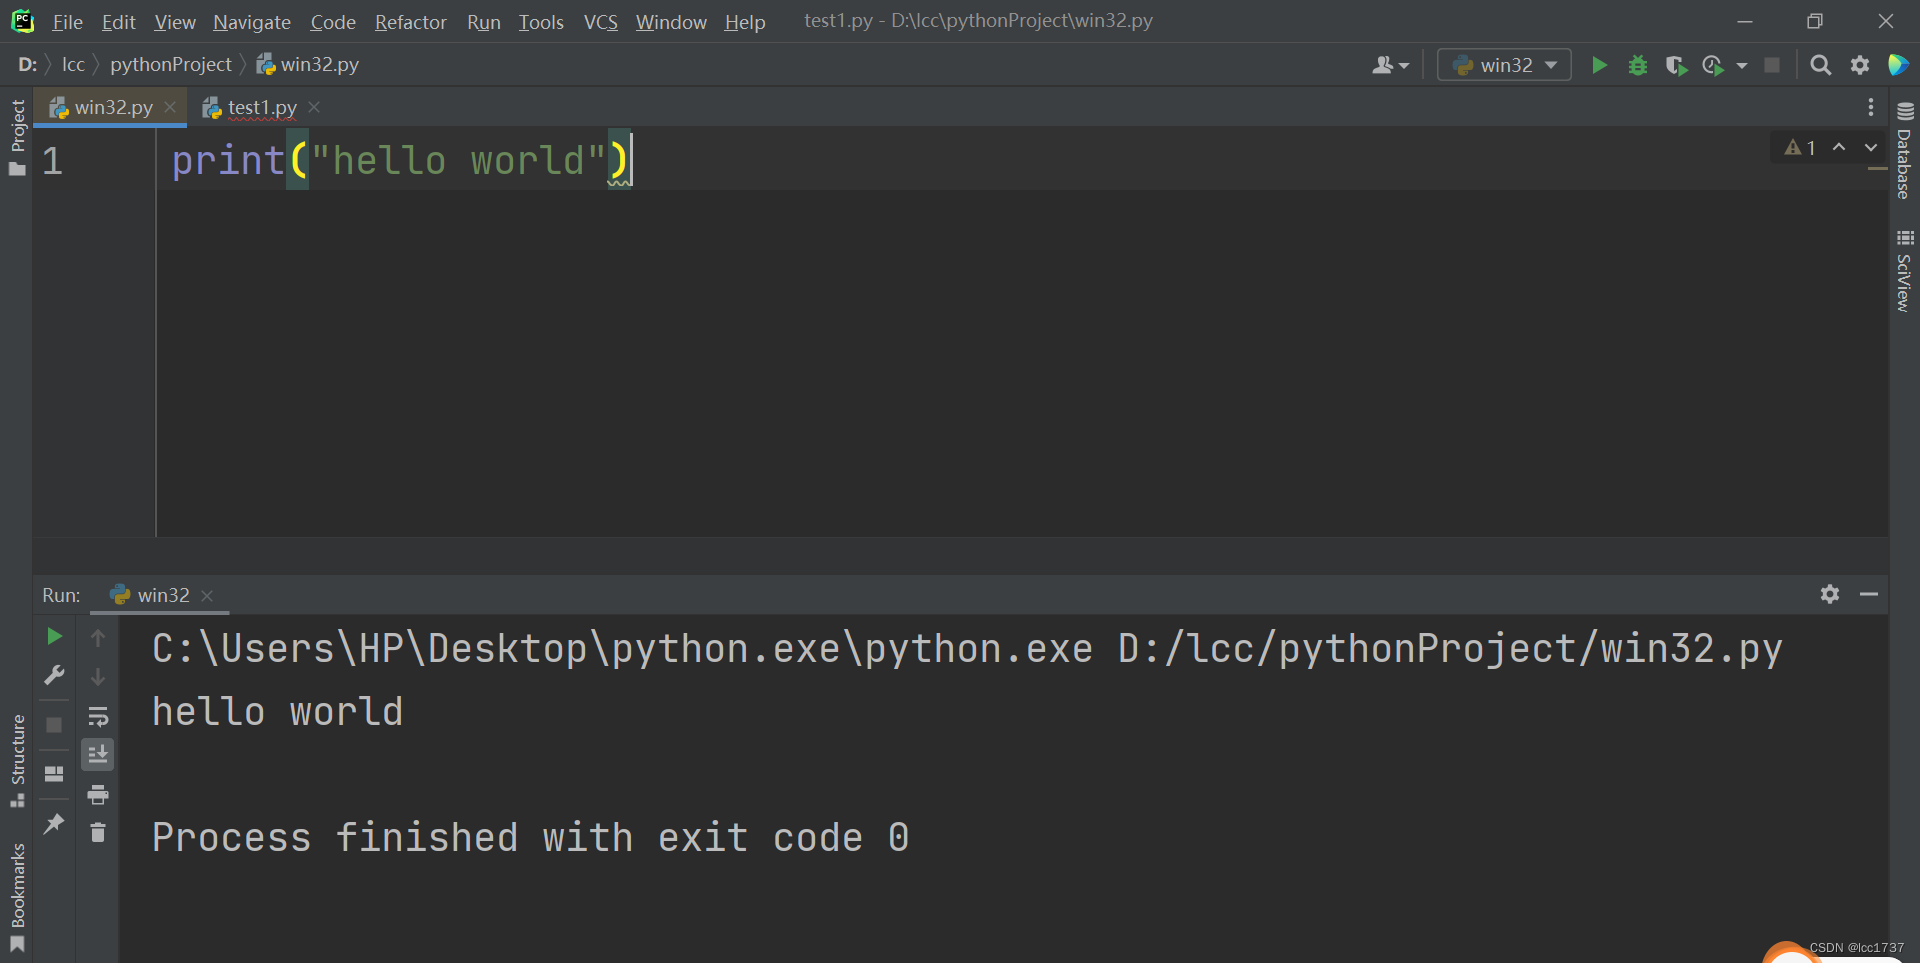Go to next highlighted error arrow

tap(1870, 147)
